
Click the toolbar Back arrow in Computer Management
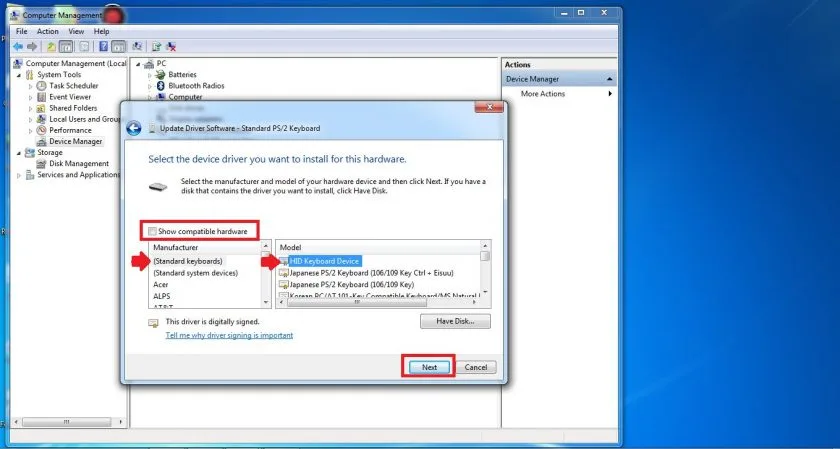(18, 46)
